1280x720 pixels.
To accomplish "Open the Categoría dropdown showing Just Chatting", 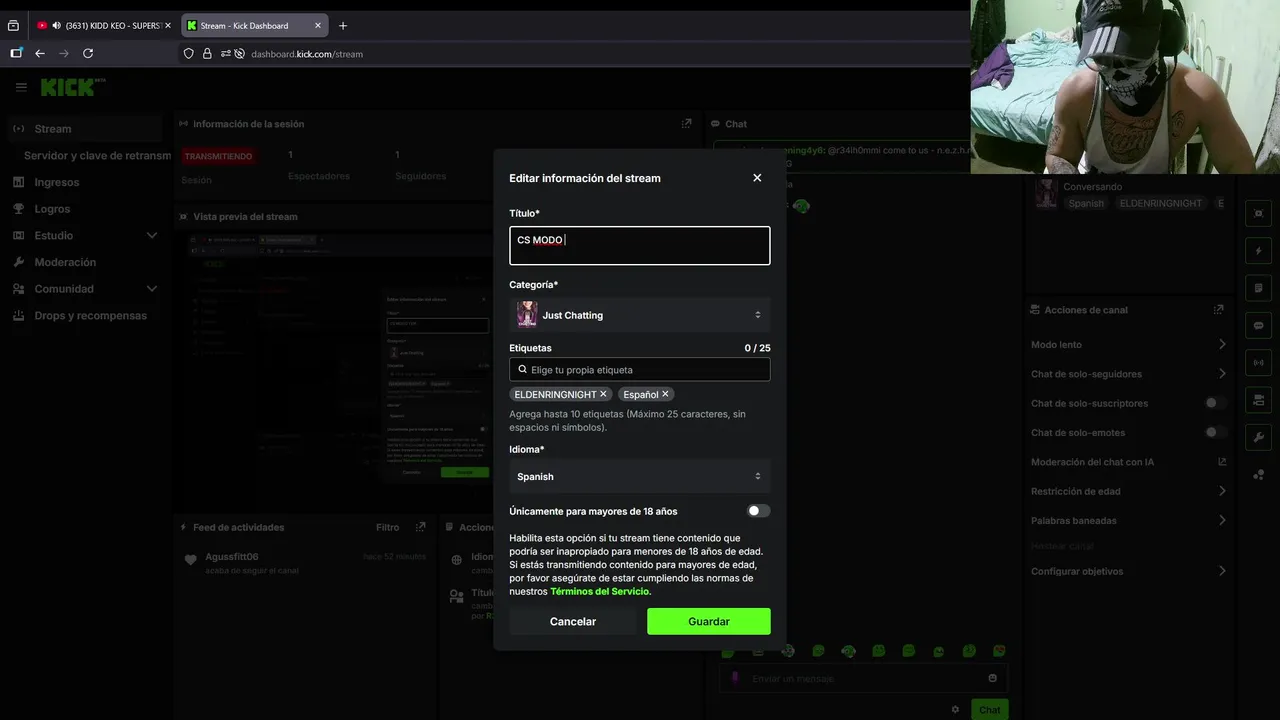I will coord(640,315).
